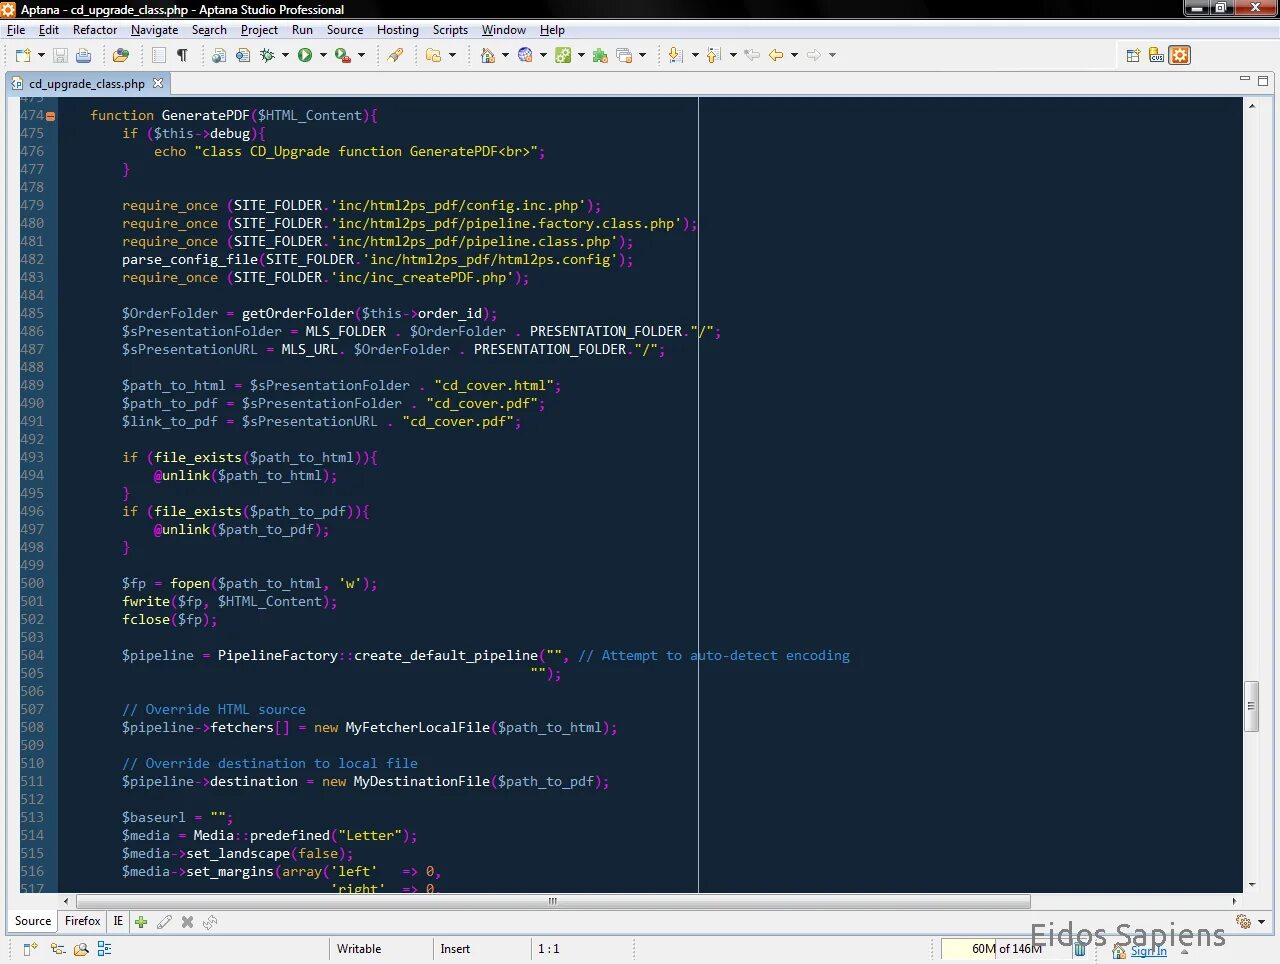The image size is (1280, 964).
Task: Click the Save (floppy disk) icon
Action: [60, 55]
